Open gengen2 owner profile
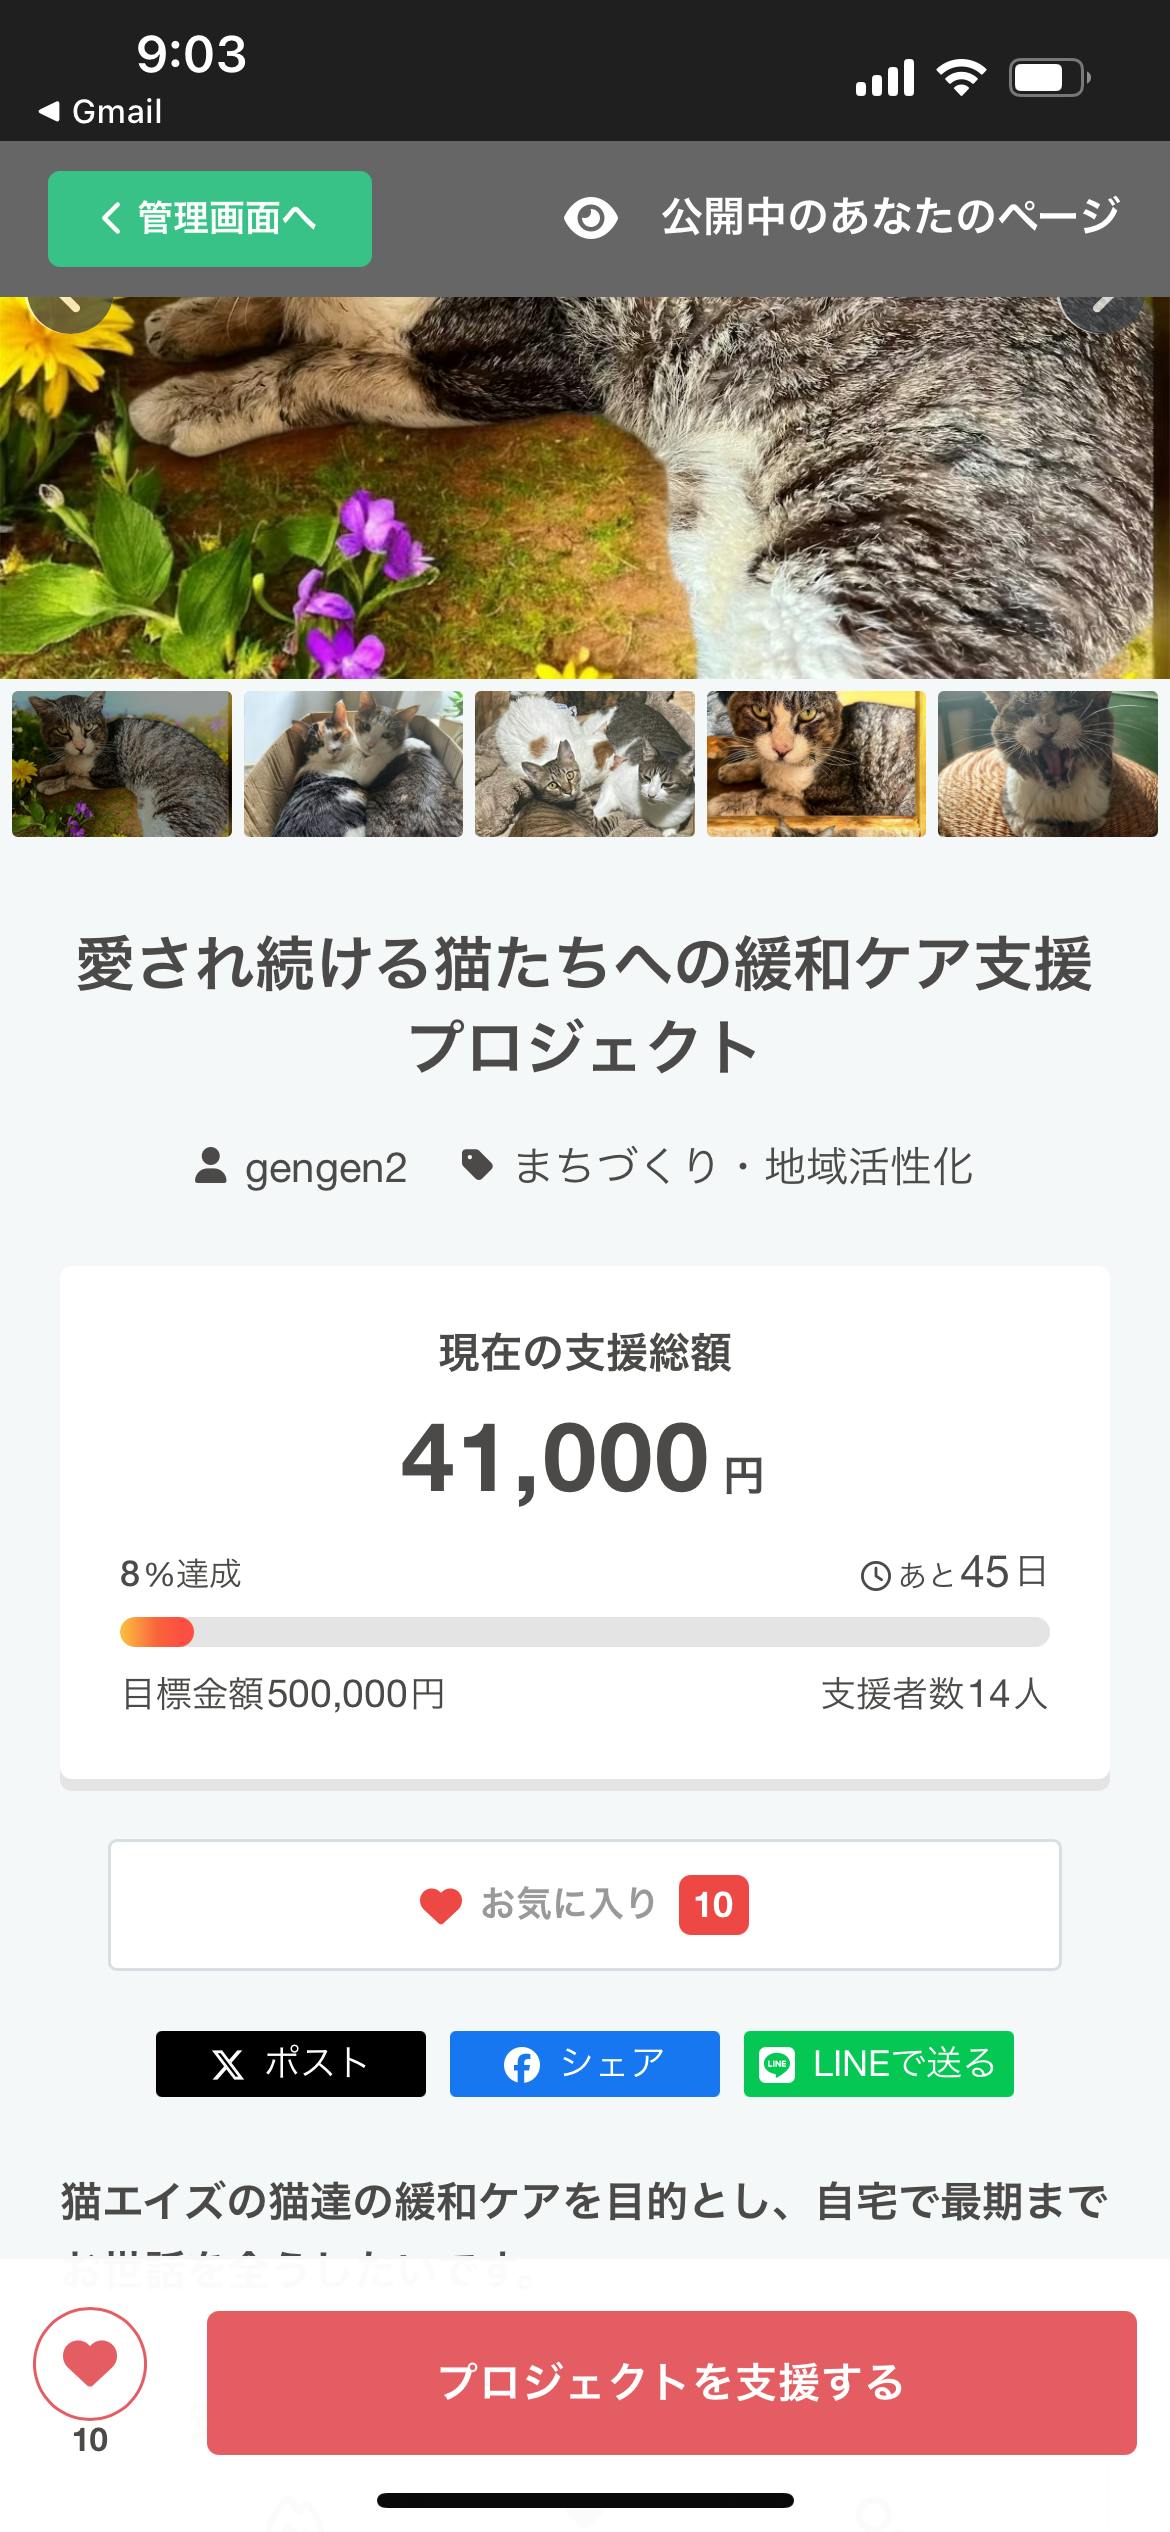This screenshot has height=2532, width=1170. (x=302, y=1167)
